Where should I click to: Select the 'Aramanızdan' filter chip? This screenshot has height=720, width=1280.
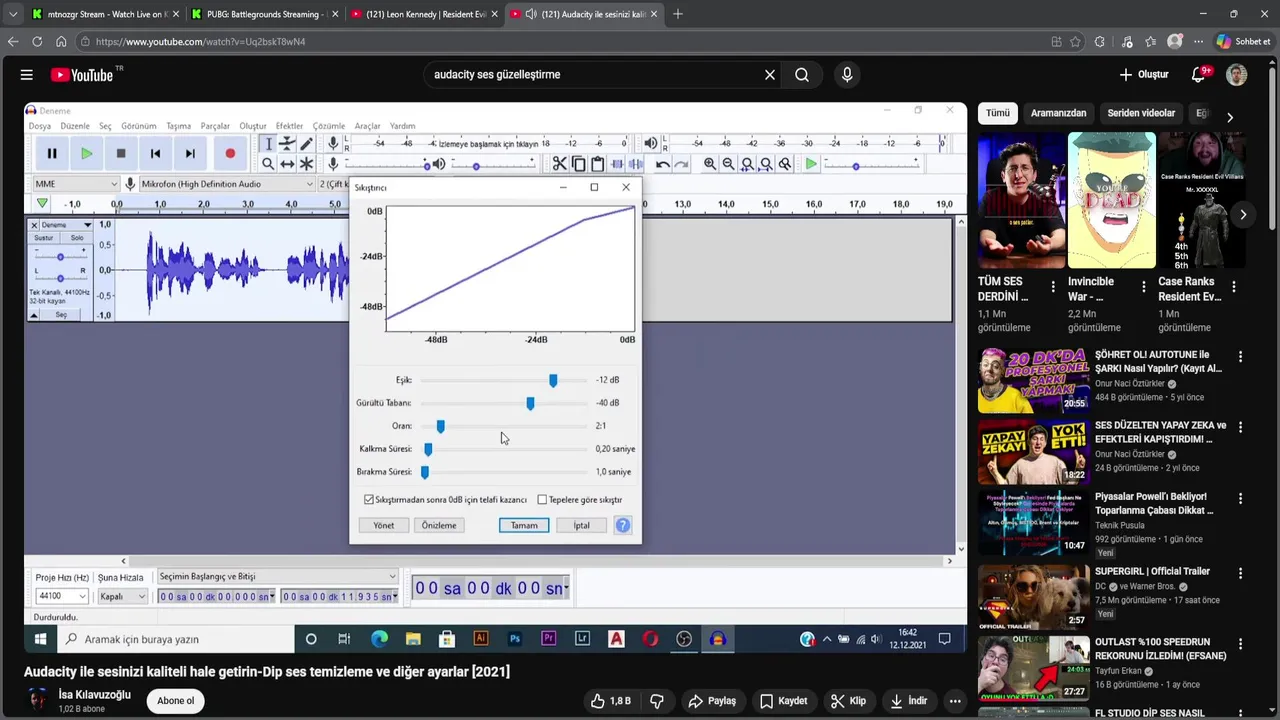click(1059, 113)
